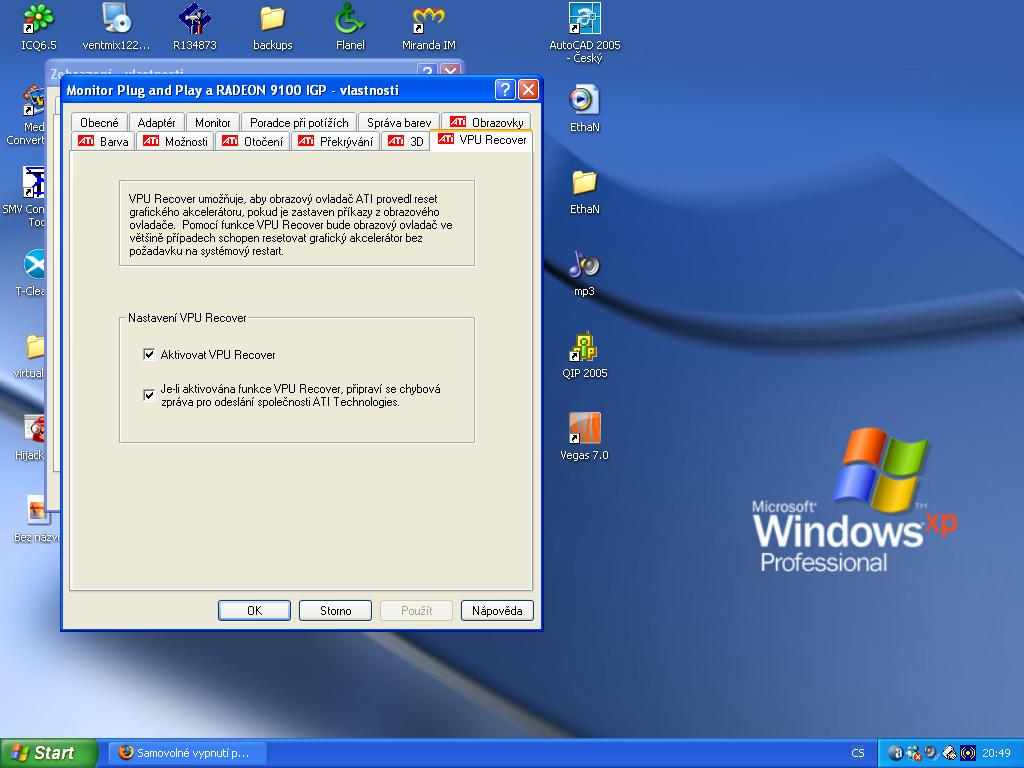Click the CS language indicator in taskbar
This screenshot has height=768, width=1024.
857,753
